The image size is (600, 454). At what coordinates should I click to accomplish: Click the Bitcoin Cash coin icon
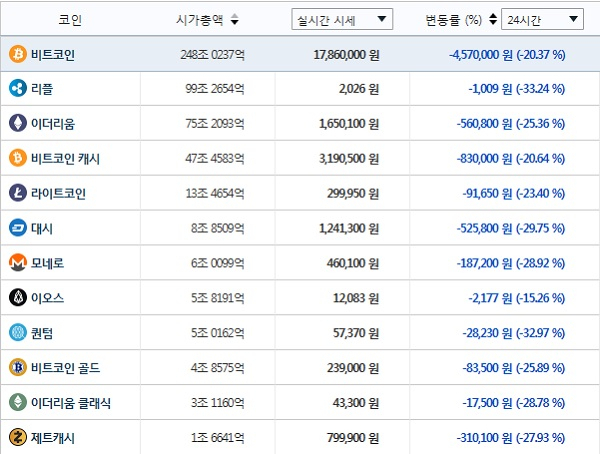(x=18, y=158)
